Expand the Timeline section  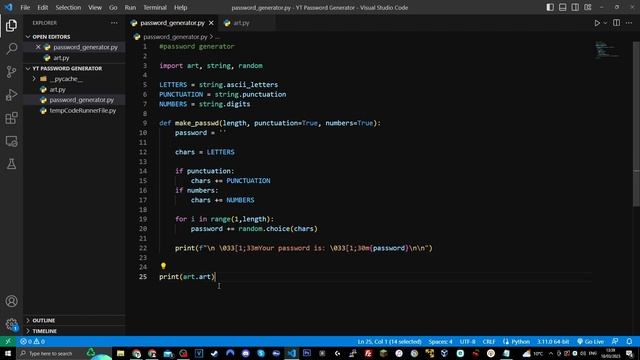(x=74, y=331)
